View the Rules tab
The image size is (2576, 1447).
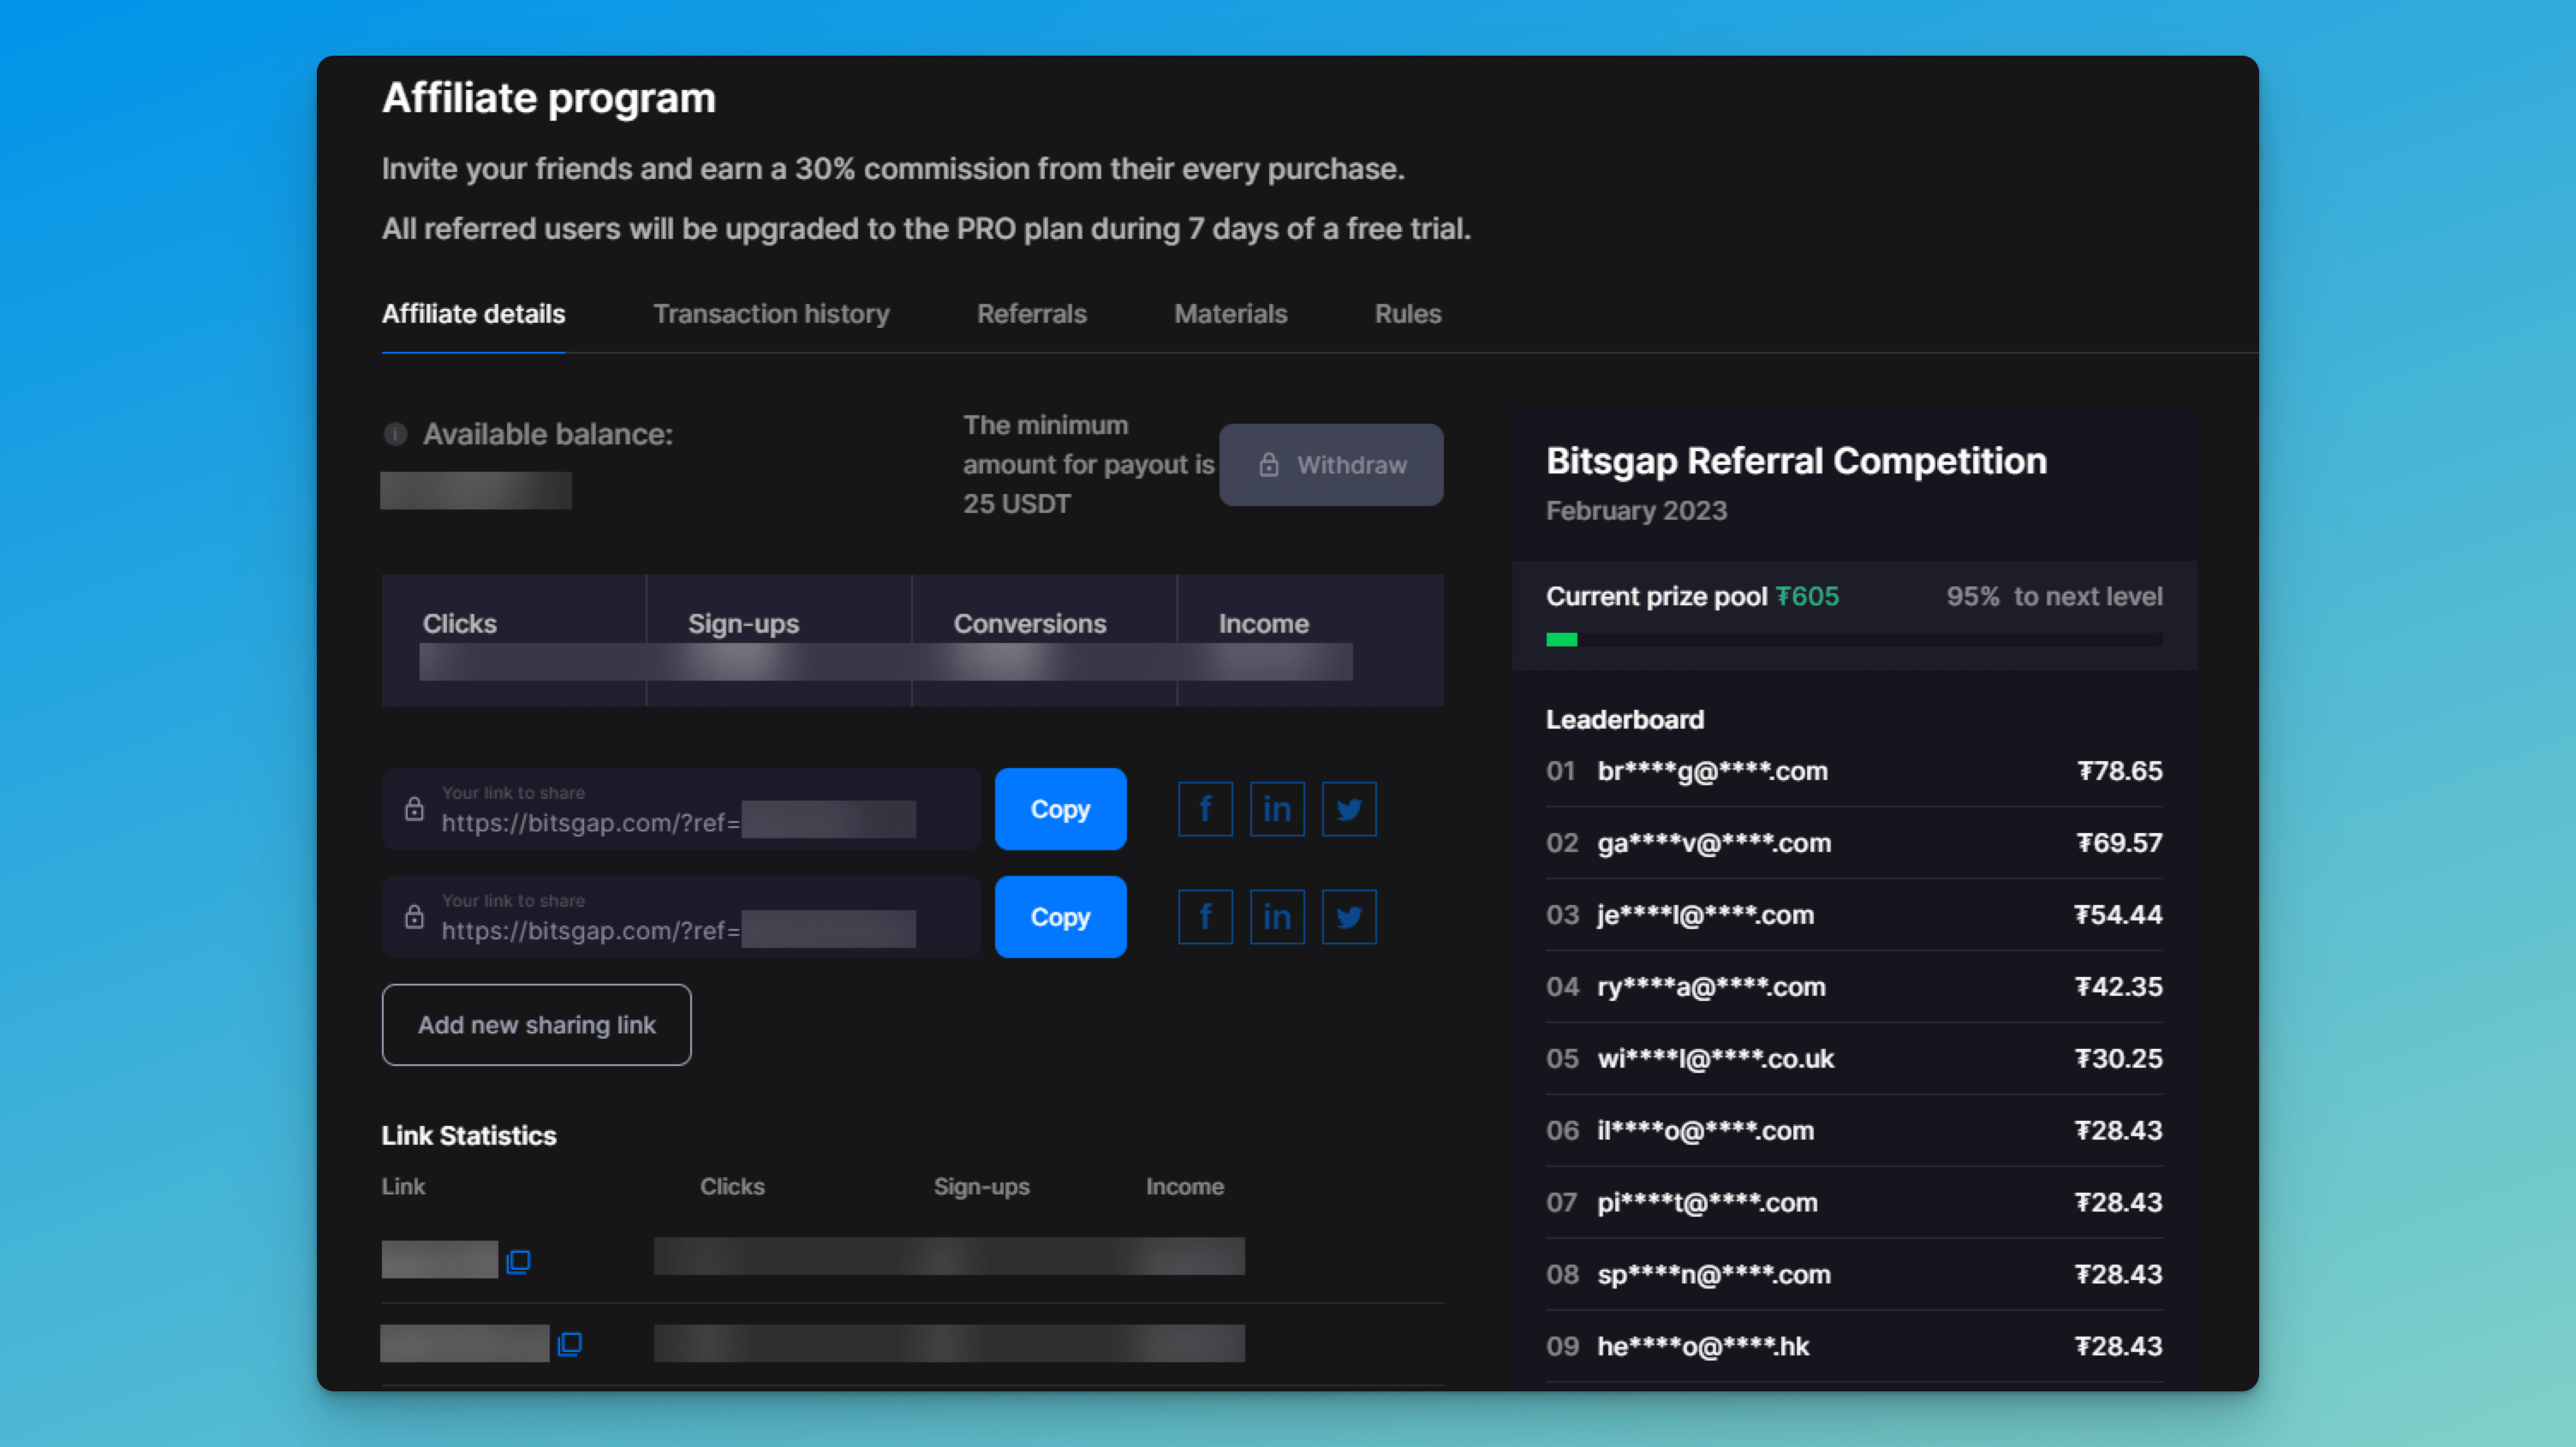point(1407,314)
